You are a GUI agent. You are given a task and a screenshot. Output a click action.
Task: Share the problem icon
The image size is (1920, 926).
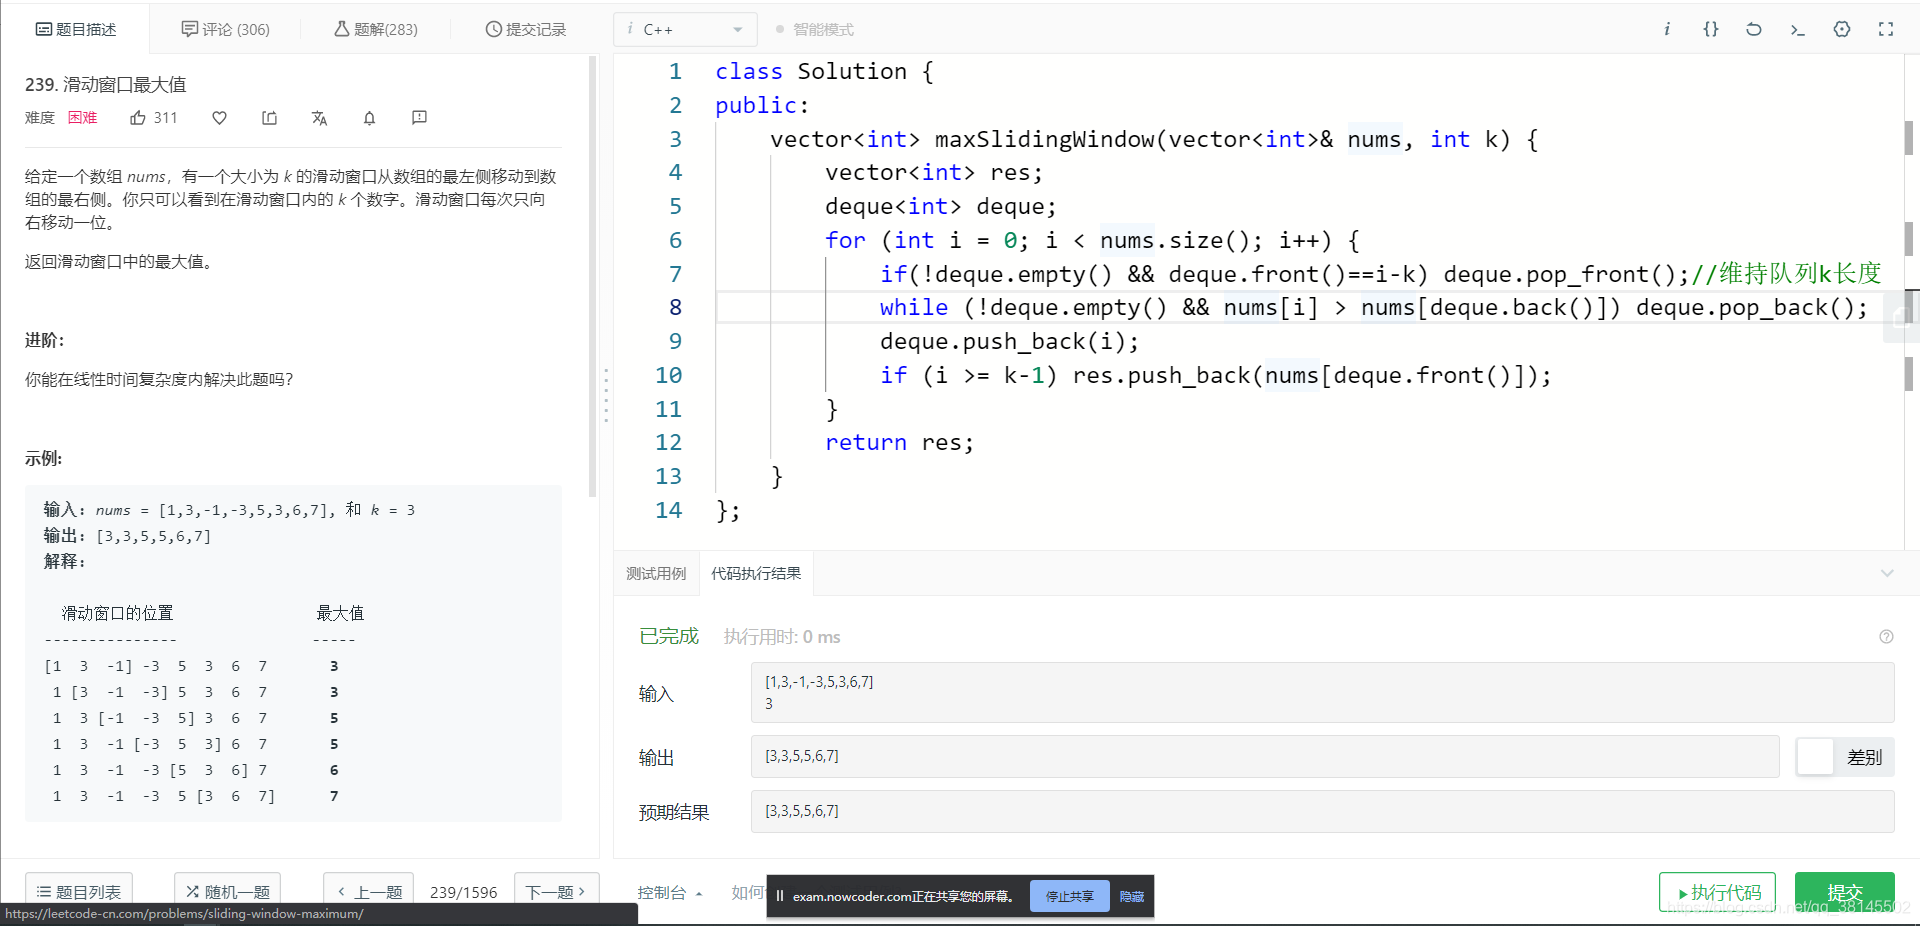click(x=270, y=118)
